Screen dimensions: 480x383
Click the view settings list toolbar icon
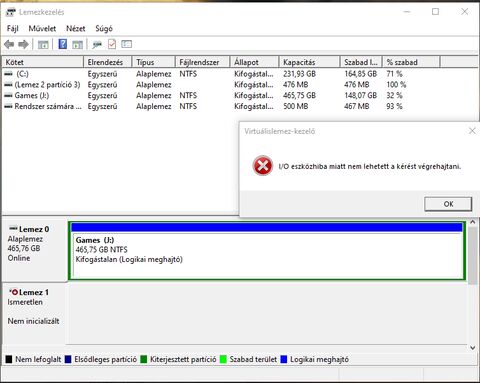[x=127, y=44]
